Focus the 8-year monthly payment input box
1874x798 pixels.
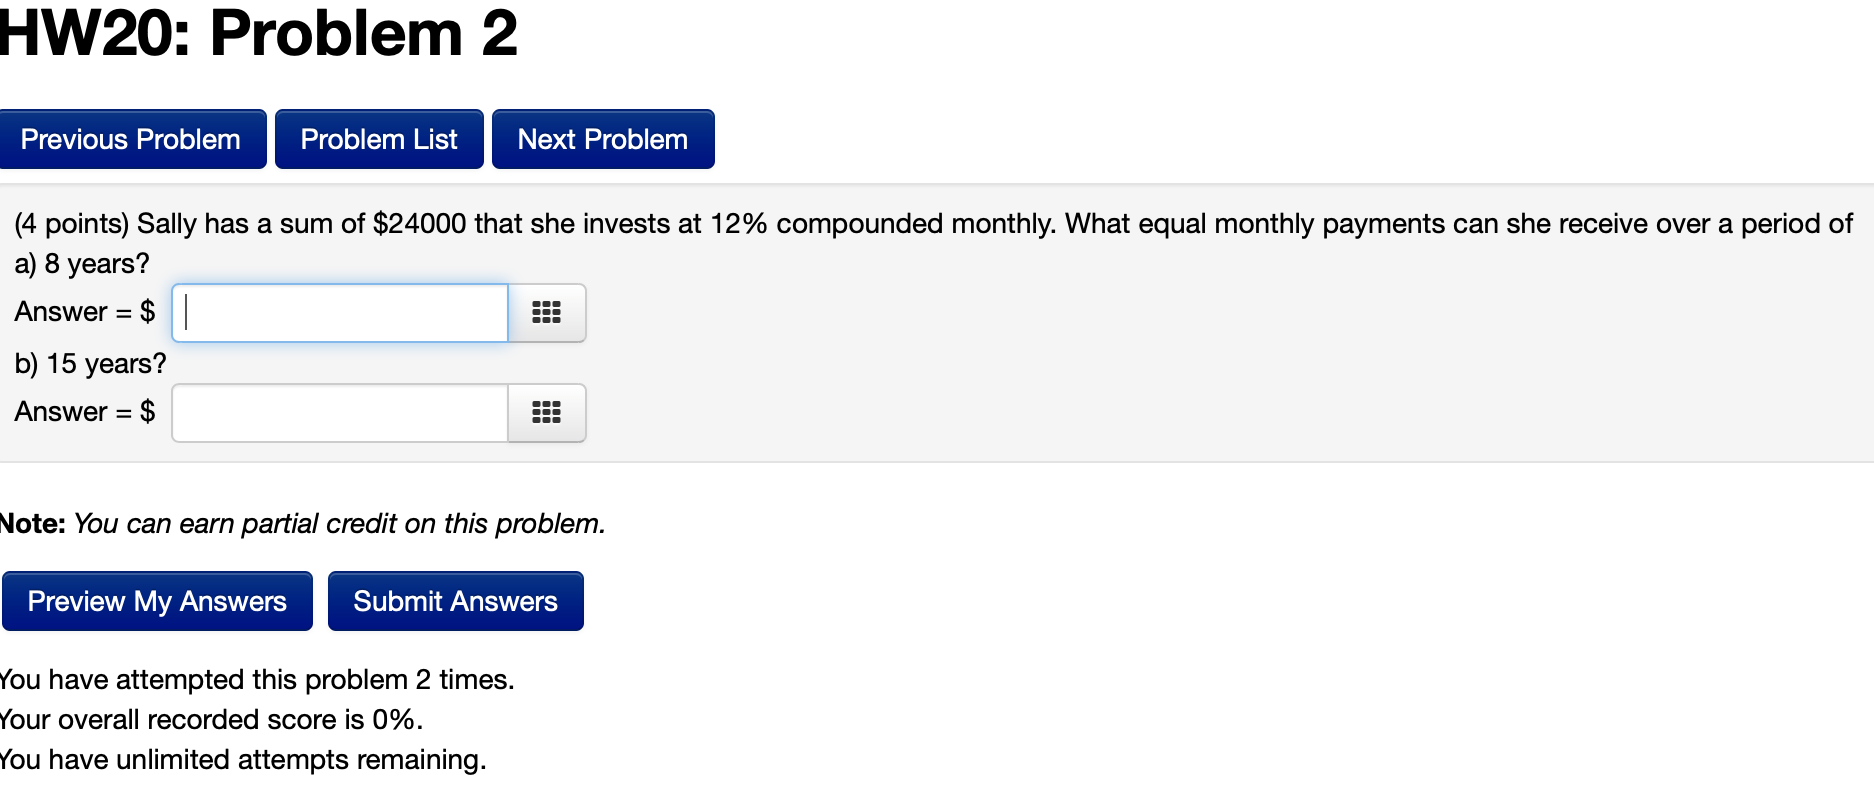(x=340, y=313)
